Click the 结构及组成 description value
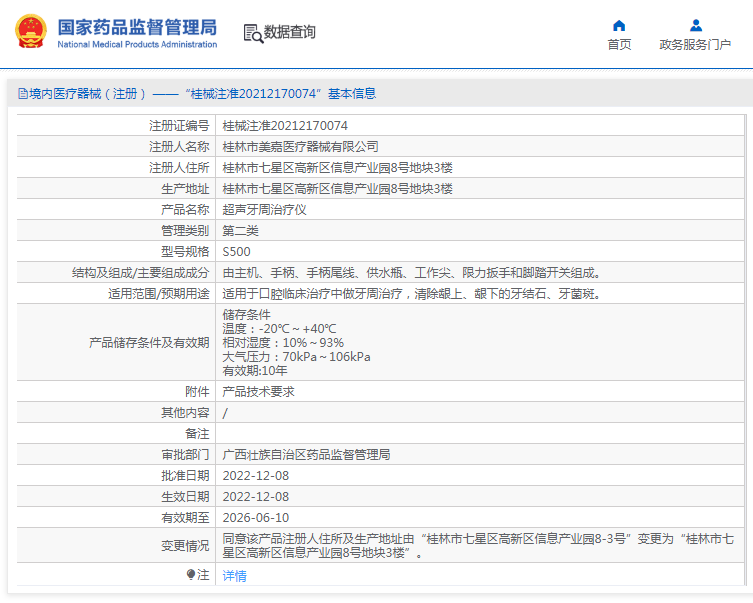Image resolution: width=753 pixels, height=603 pixels. [x=412, y=273]
